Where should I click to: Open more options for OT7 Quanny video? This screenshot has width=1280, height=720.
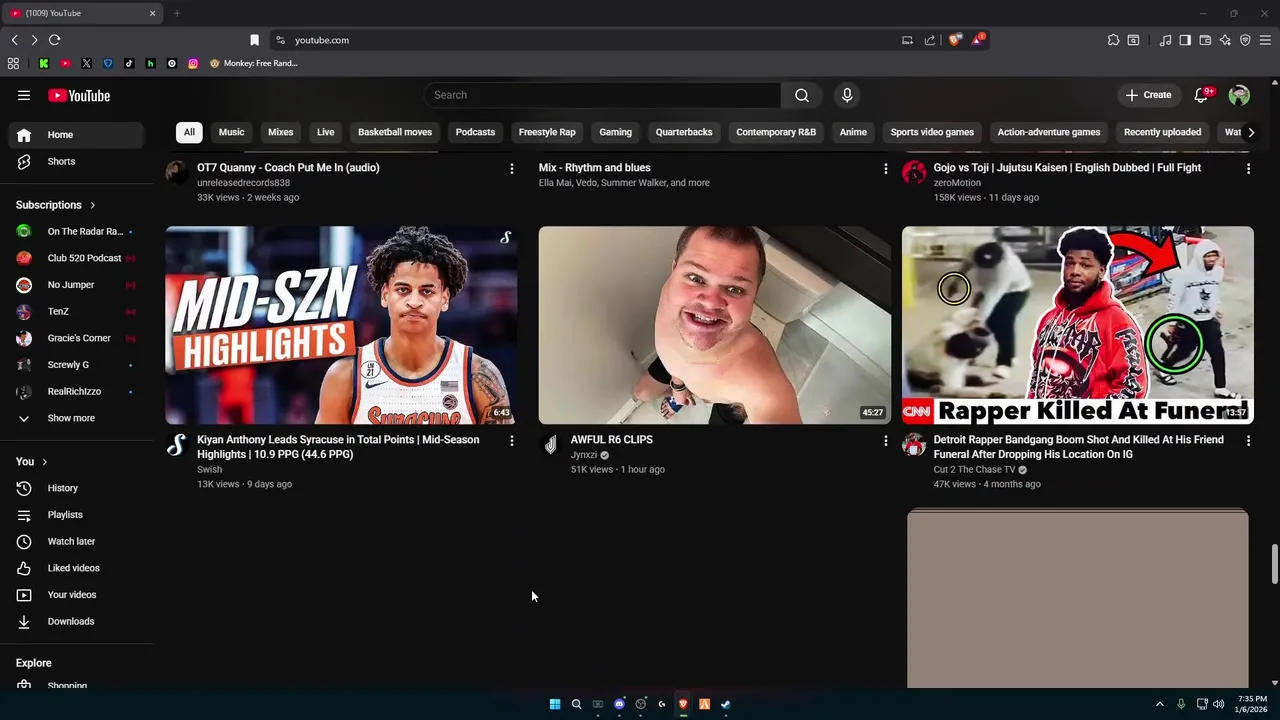click(512, 169)
